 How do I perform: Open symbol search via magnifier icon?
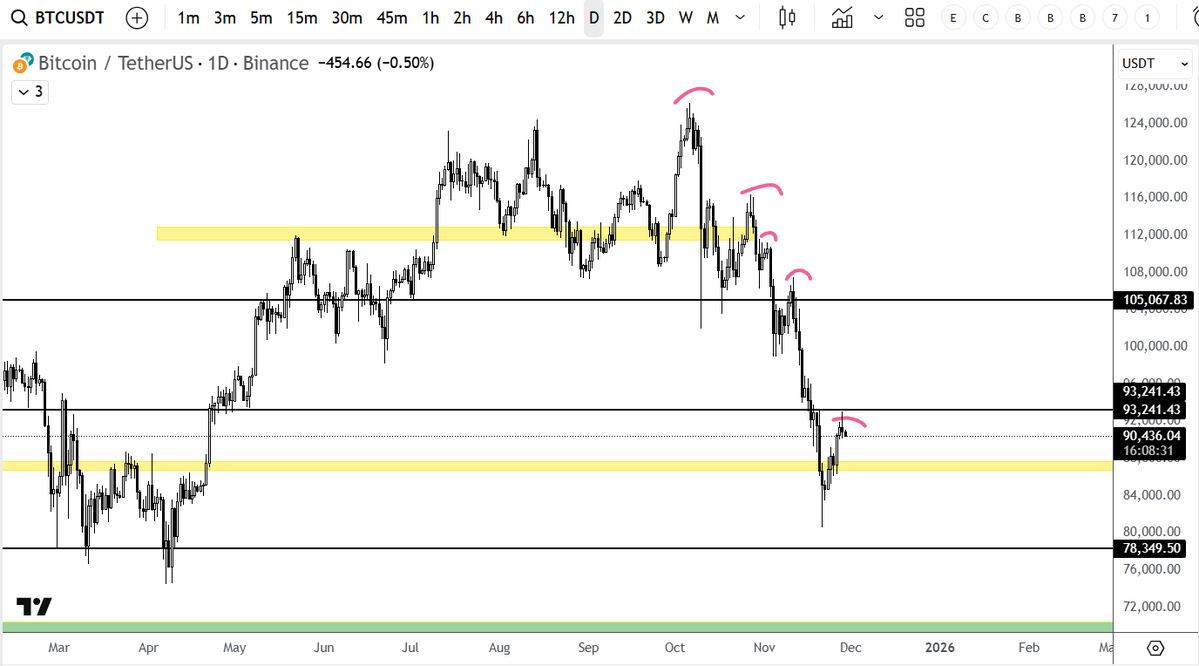[18, 18]
